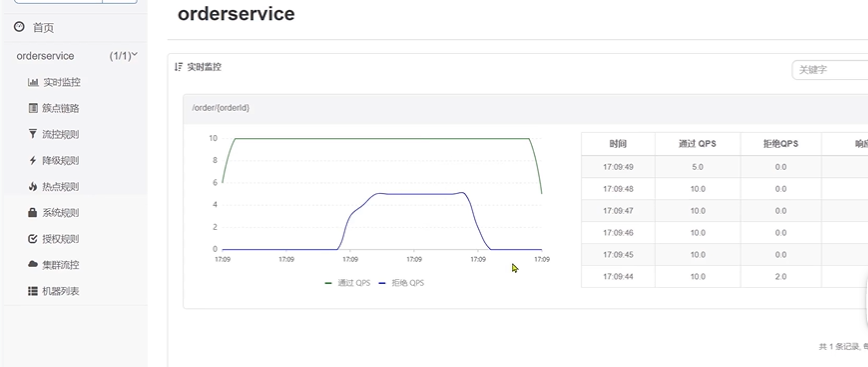Select the 17:09:44 time cell
The width and height of the screenshot is (868, 367).
point(618,276)
